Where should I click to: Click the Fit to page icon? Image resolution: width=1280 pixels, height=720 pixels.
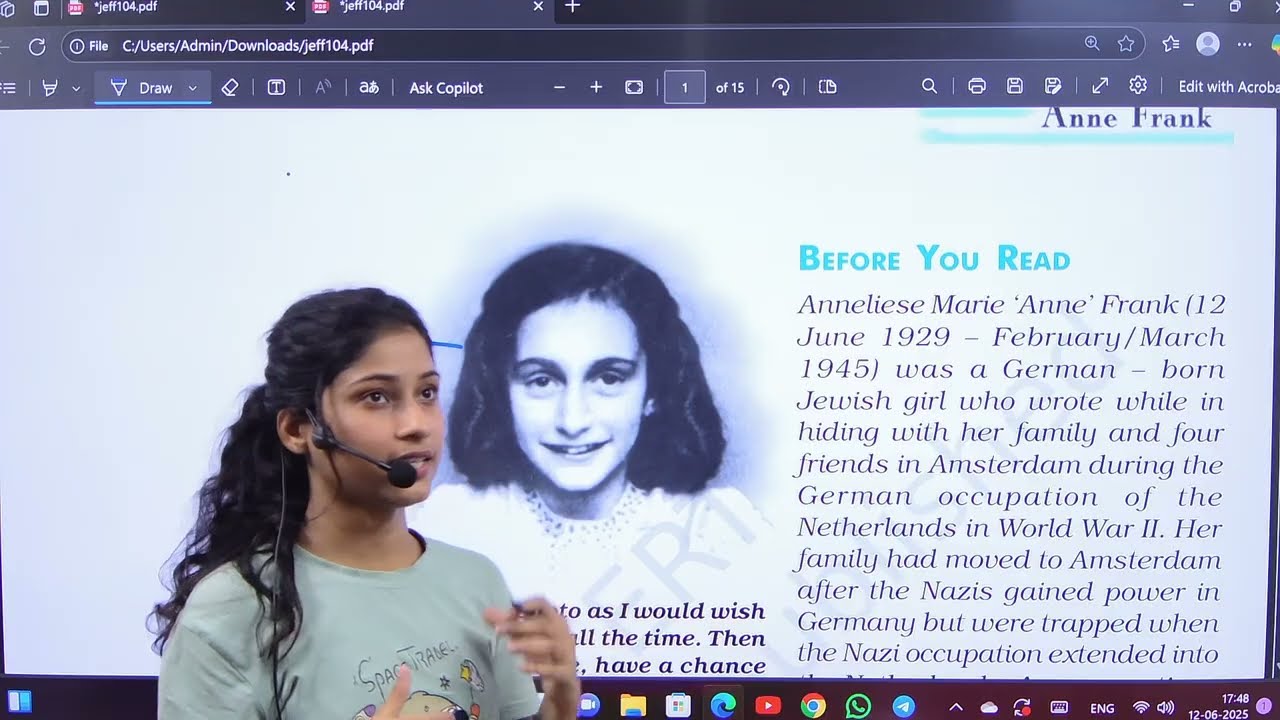(x=634, y=87)
